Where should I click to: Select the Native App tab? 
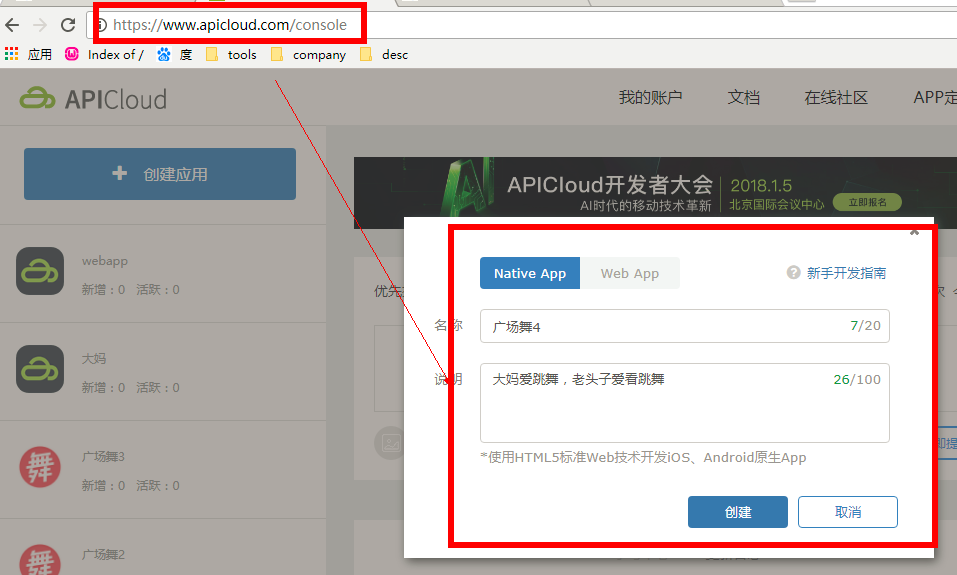[529, 274]
